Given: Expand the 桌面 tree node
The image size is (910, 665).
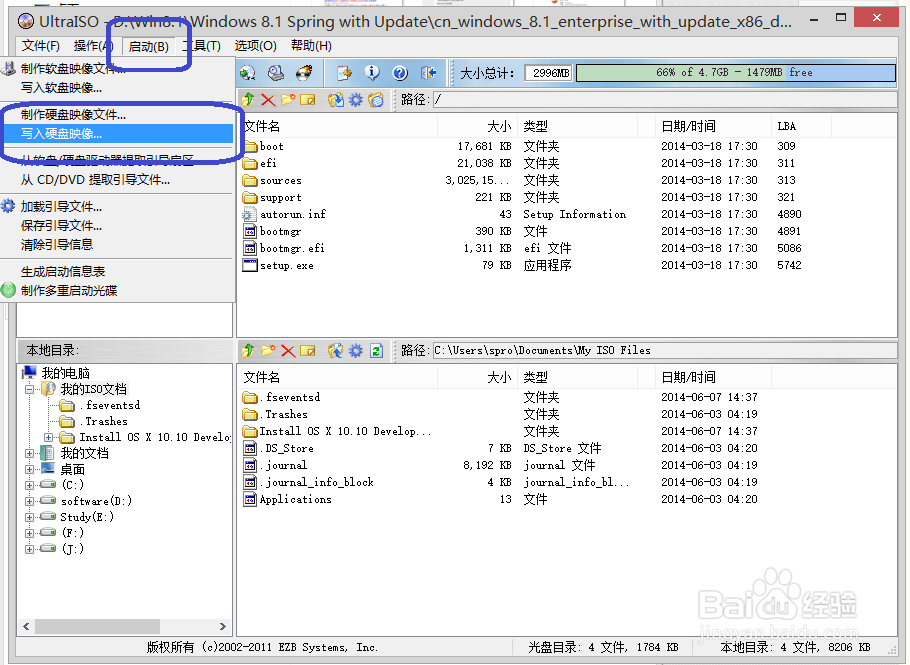Looking at the screenshot, I should click(30, 469).
